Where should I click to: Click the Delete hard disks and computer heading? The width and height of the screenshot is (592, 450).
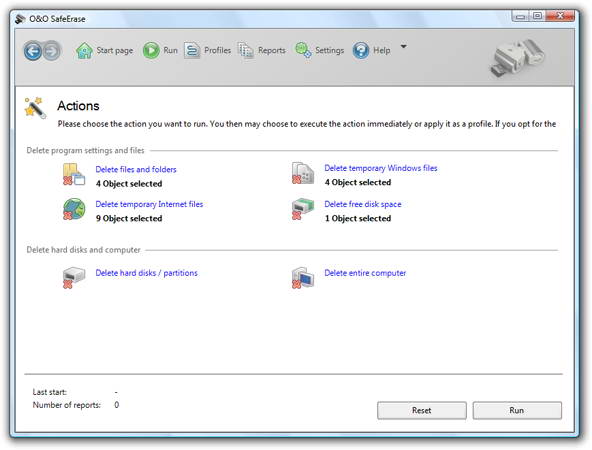(x=83, y=250)
